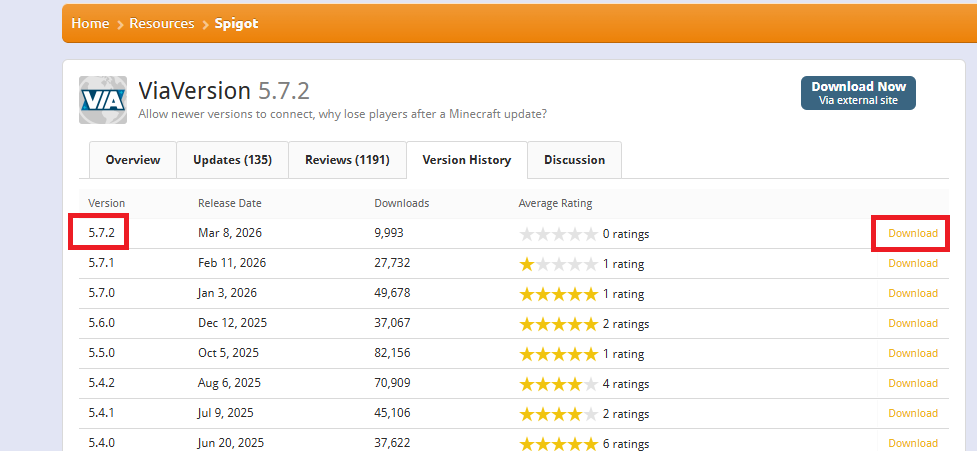Click the five-star rating for version 5.6.0
The height and width of the screenshot is (451, 977).
pyautogui.click(x=558, y=324)
